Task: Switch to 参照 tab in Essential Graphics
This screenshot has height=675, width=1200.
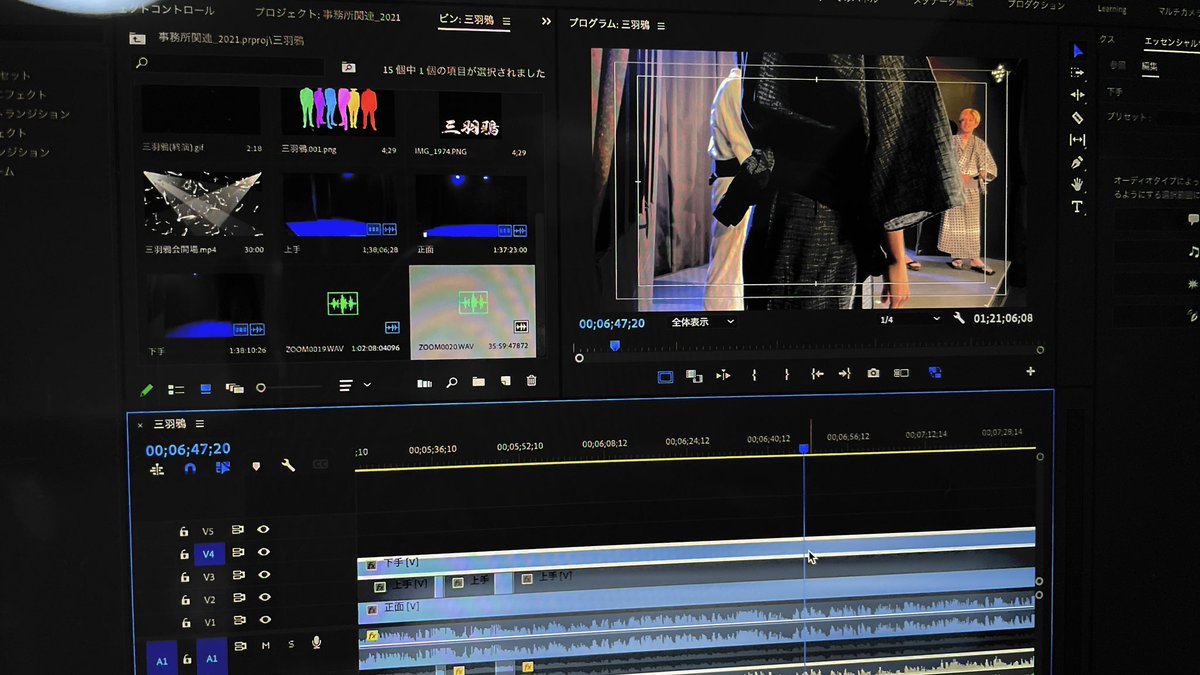Action: click(1118, 65)
